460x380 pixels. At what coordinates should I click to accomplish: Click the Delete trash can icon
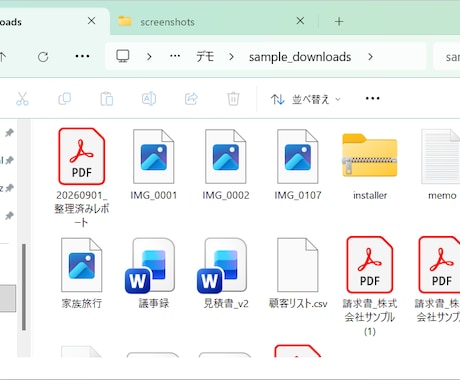pyautogui.click(x=233, y=99)
